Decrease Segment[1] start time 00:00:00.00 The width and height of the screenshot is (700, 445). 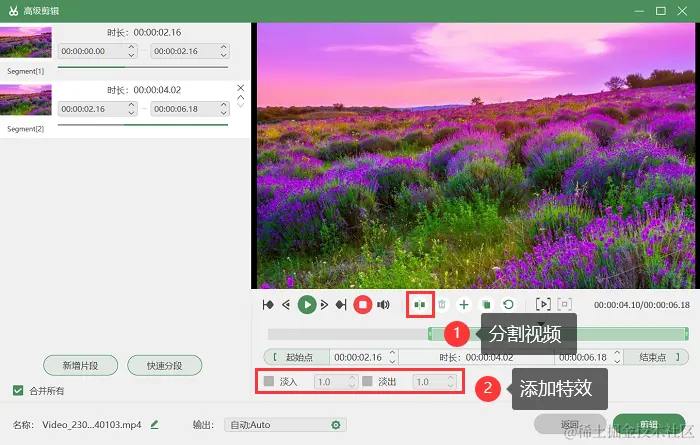click(x=131, y=55)
